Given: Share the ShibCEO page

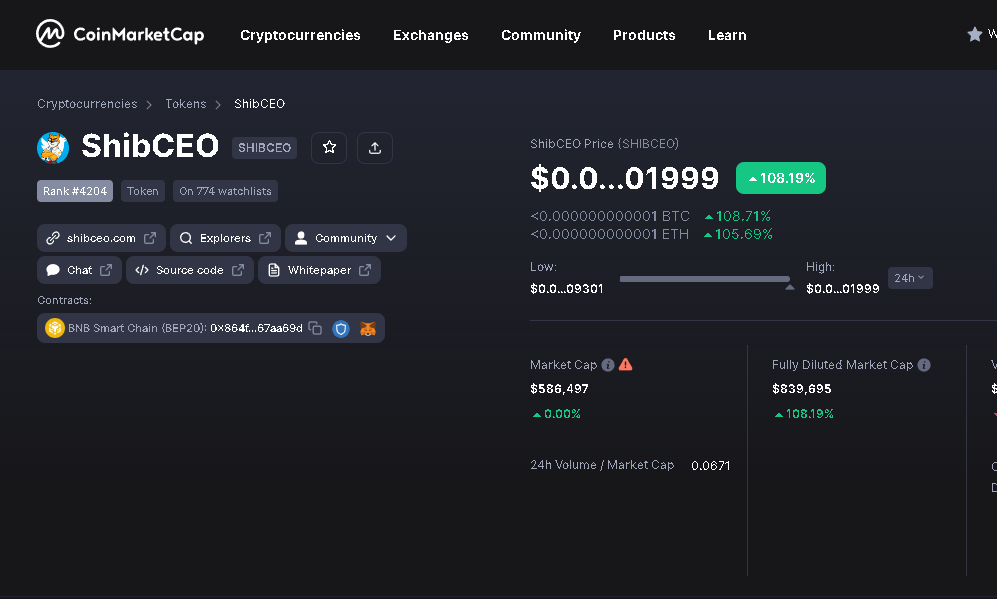Looking at the screenshot, I should click(x=375, y=147).
